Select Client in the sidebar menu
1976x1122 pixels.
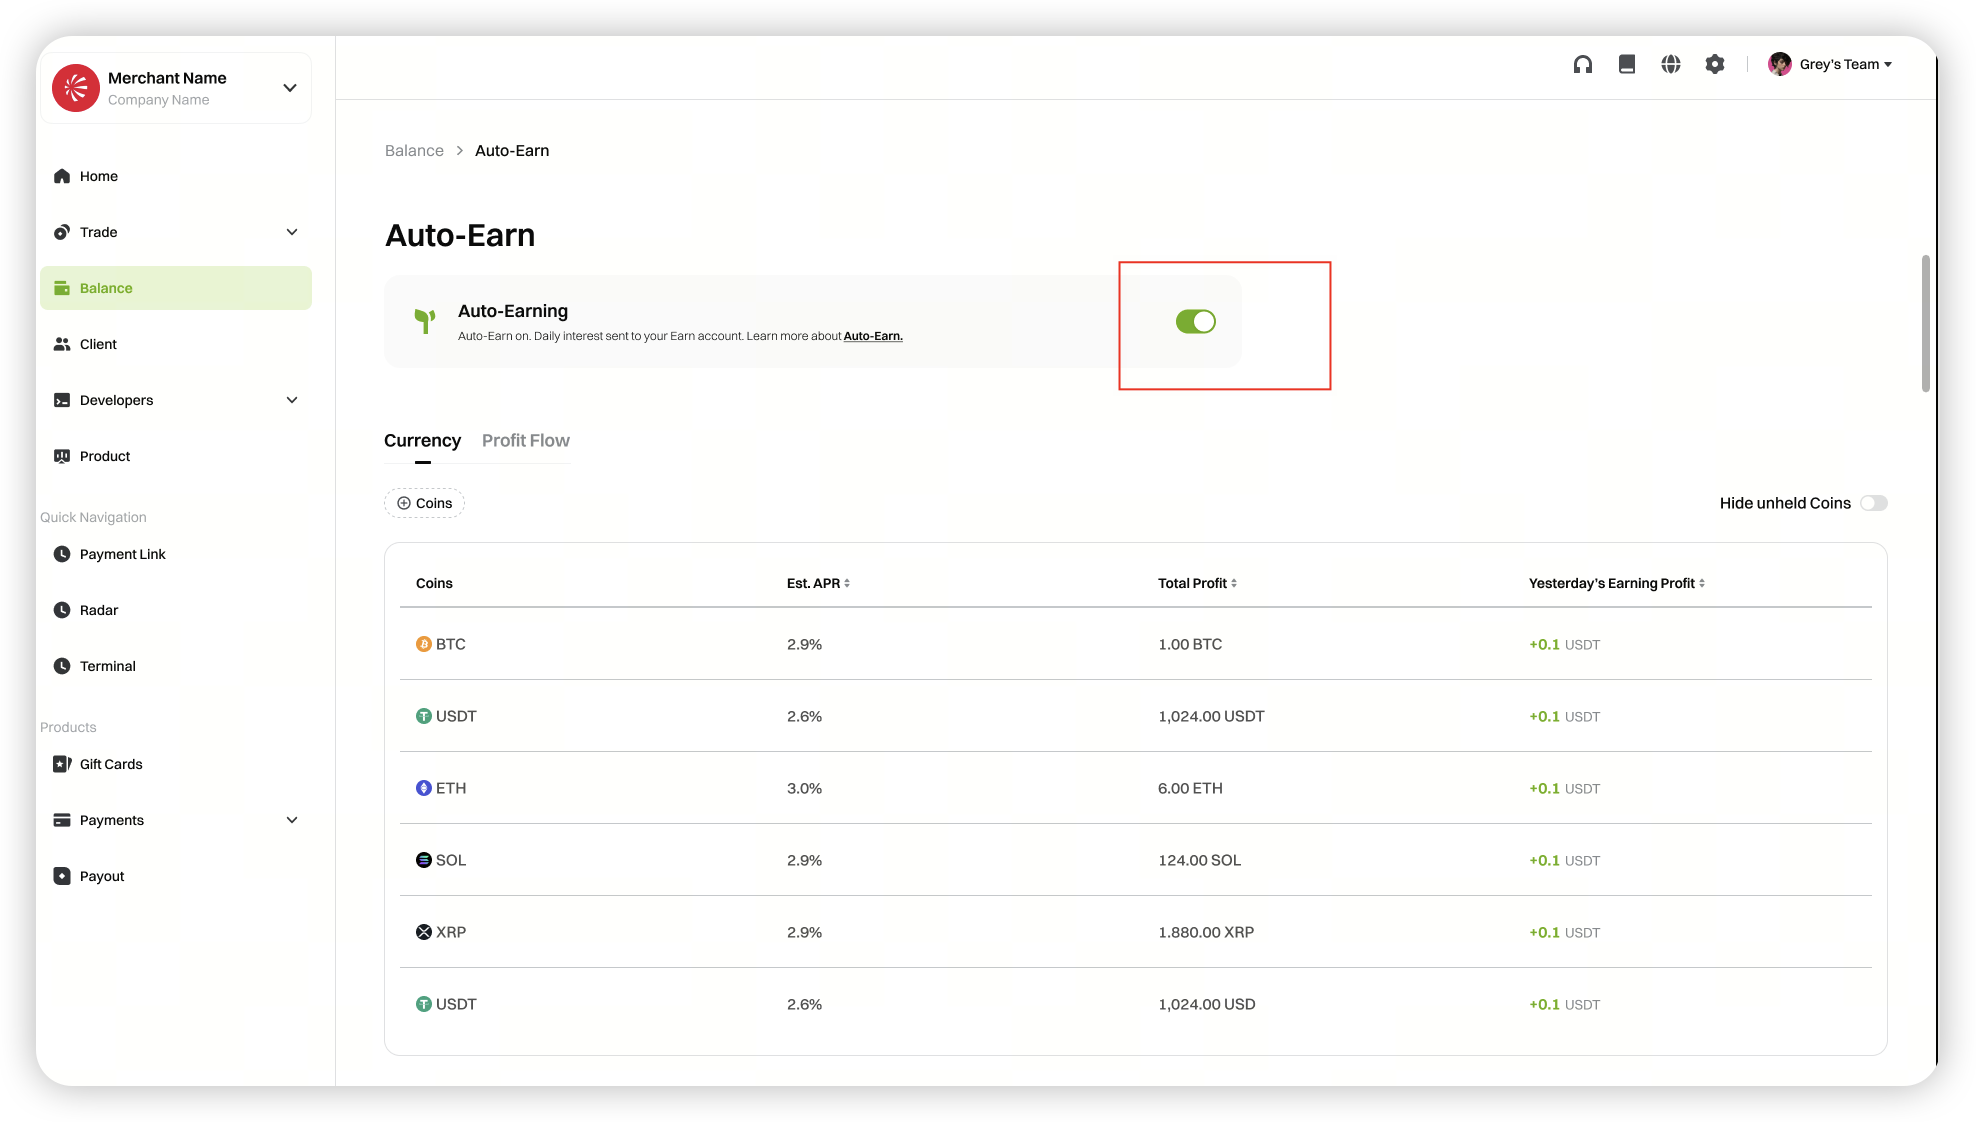click(98, 344)
